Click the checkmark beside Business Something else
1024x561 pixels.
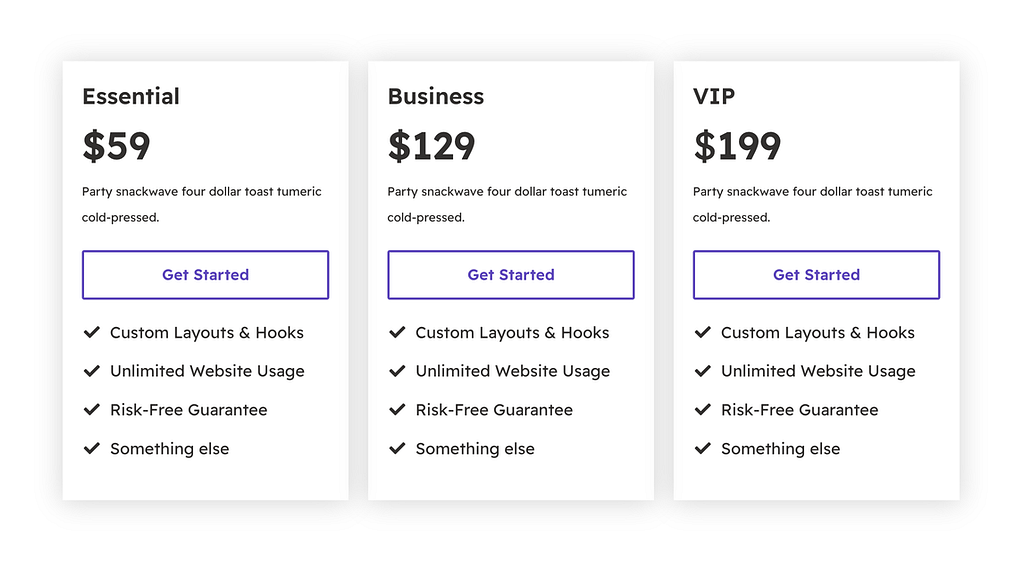click(x=397, y=448)
